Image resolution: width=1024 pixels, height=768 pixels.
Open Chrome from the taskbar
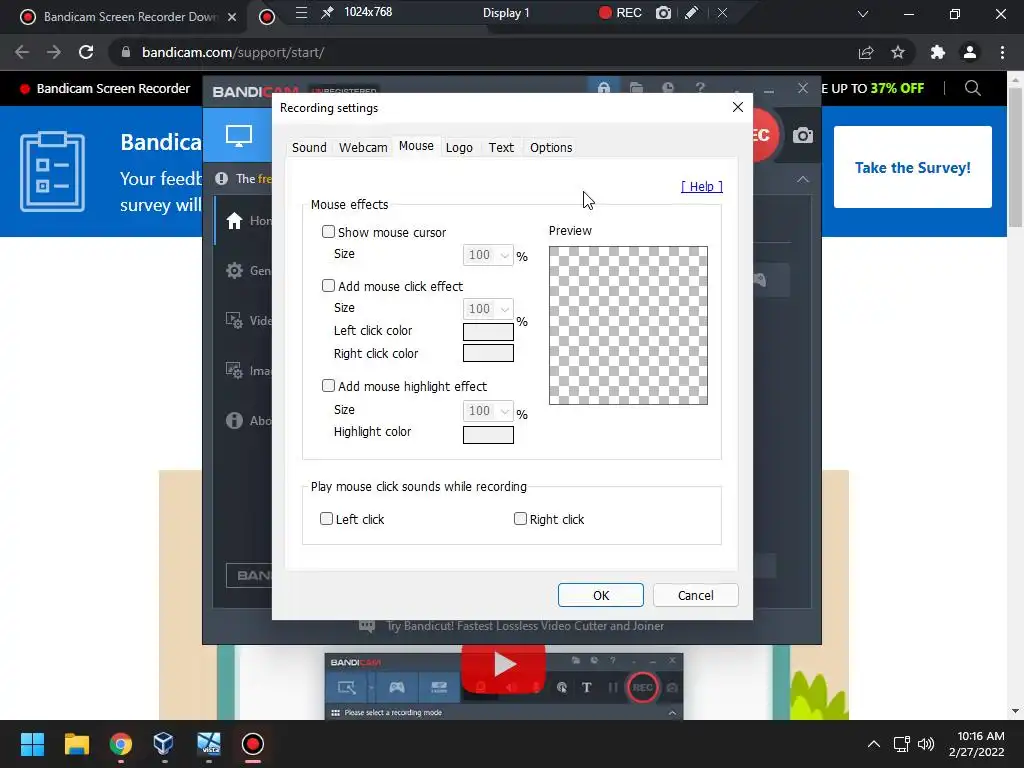[120, 744]
